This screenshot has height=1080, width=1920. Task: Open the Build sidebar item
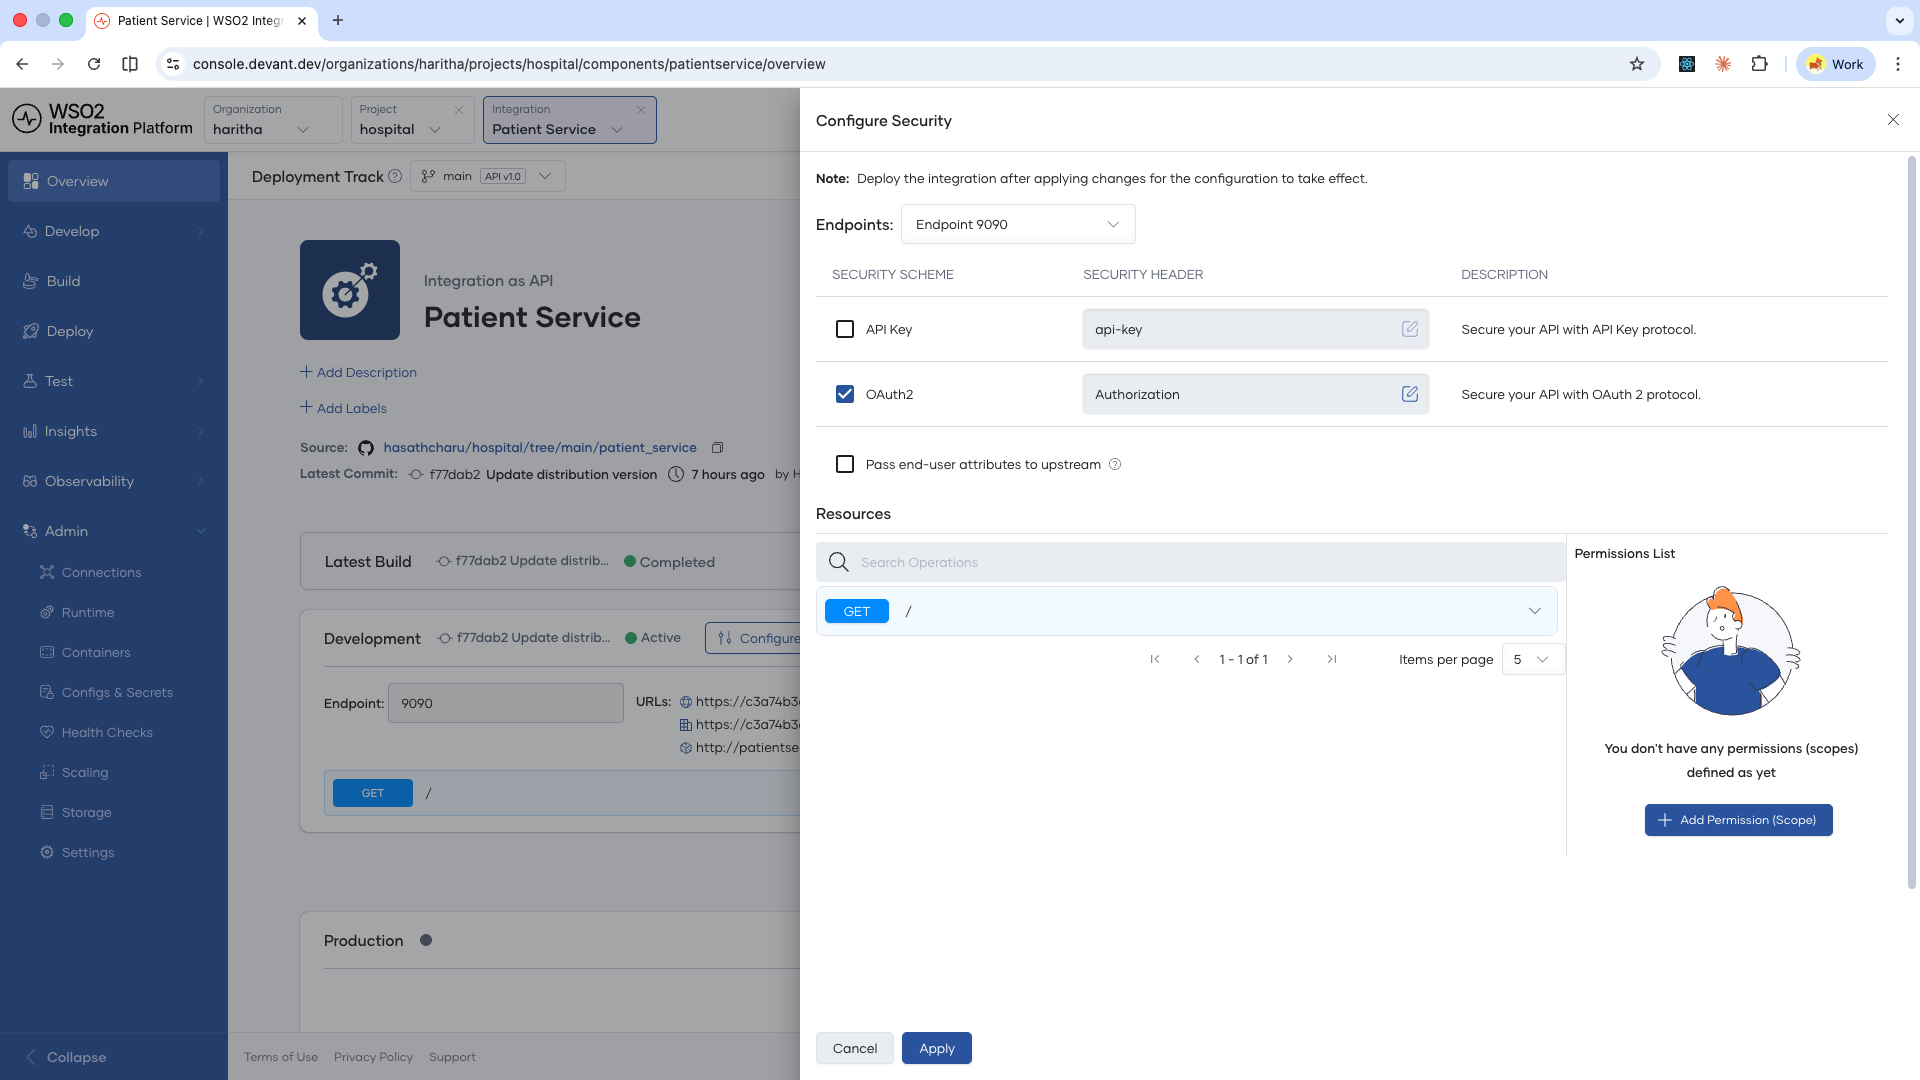point(114,281)
